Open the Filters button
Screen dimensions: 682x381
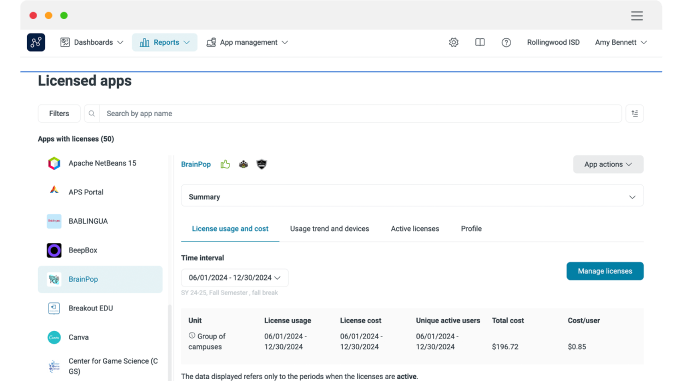59,114
